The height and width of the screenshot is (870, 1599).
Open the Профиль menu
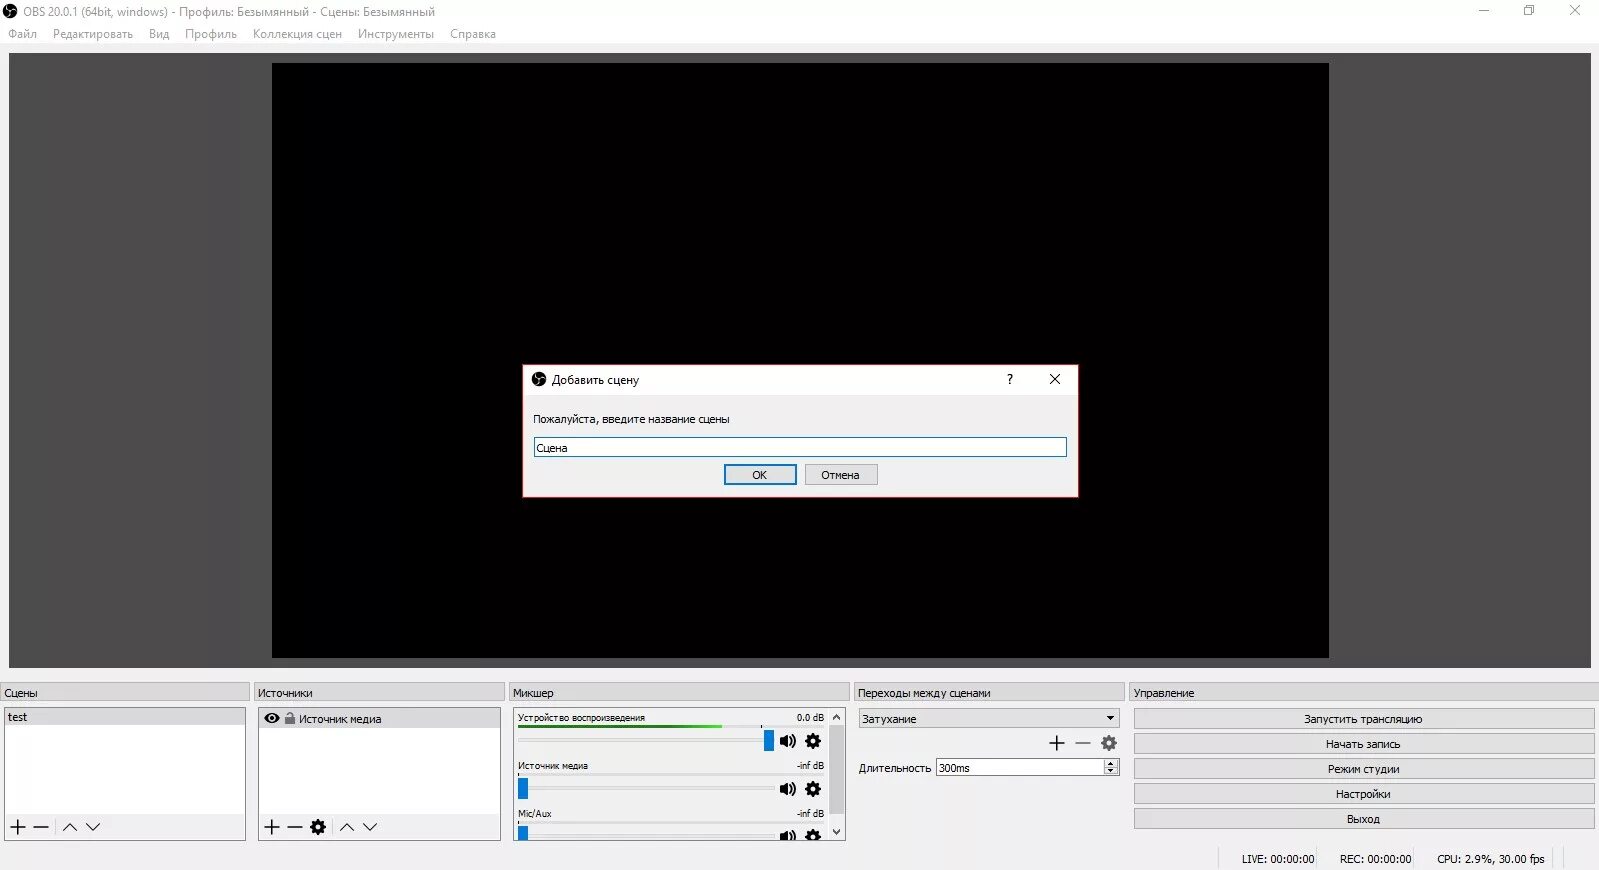click(211, 34)
